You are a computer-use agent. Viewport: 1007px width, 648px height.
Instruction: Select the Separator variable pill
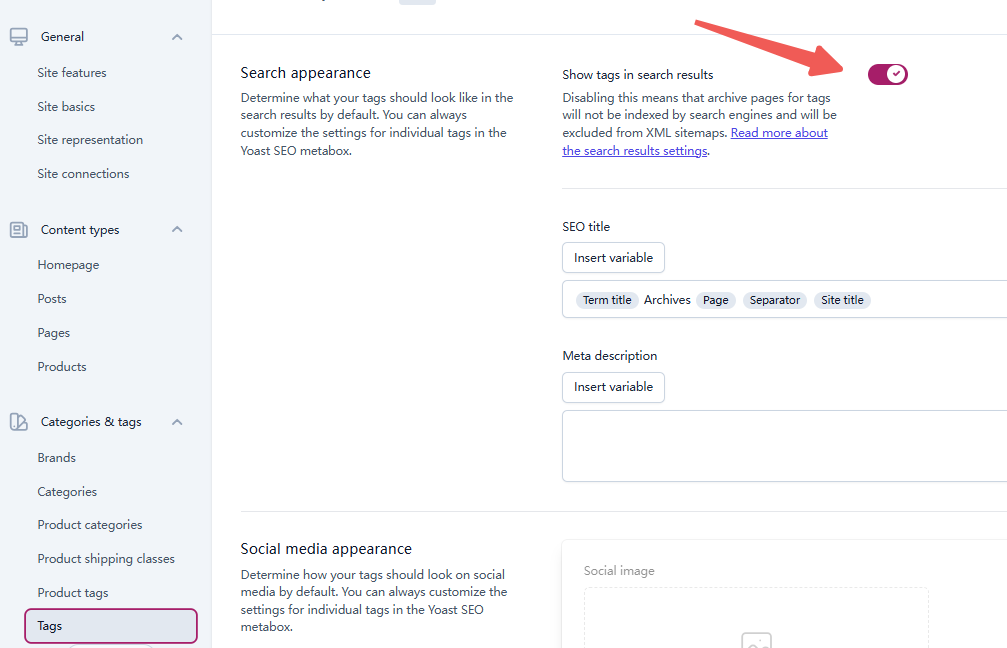(774, 299)
